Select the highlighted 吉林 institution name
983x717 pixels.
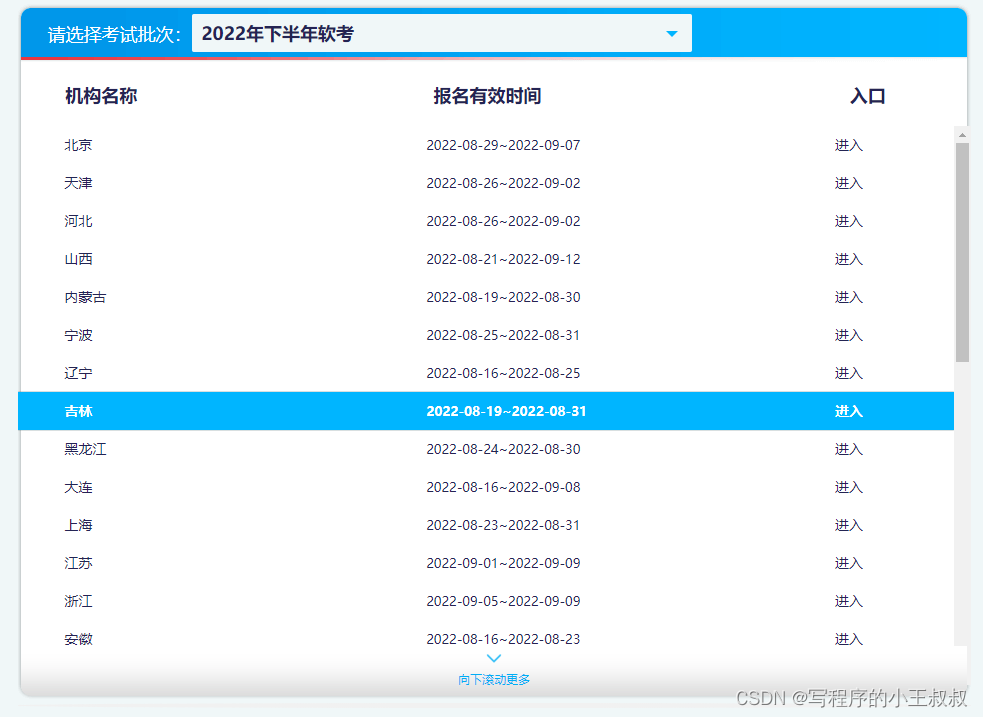coord(78,411)
